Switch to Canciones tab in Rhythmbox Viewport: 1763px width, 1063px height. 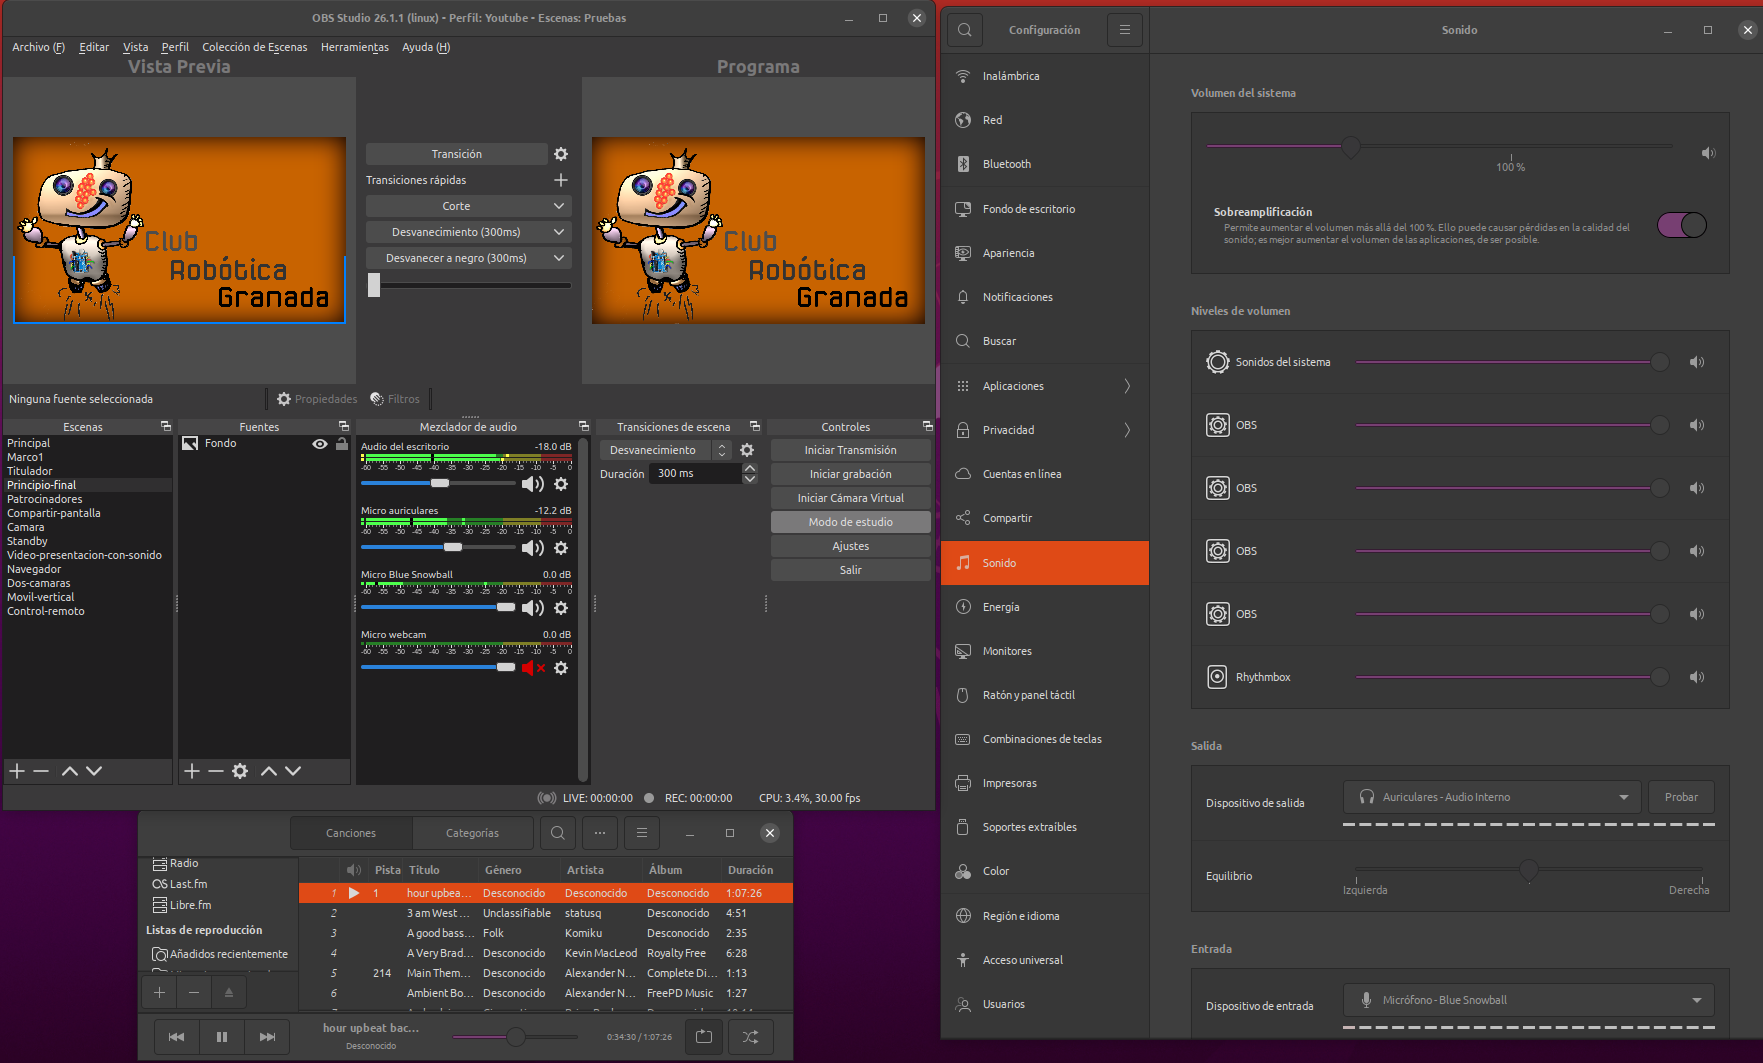pyautogui.click(x=351, y=833)
